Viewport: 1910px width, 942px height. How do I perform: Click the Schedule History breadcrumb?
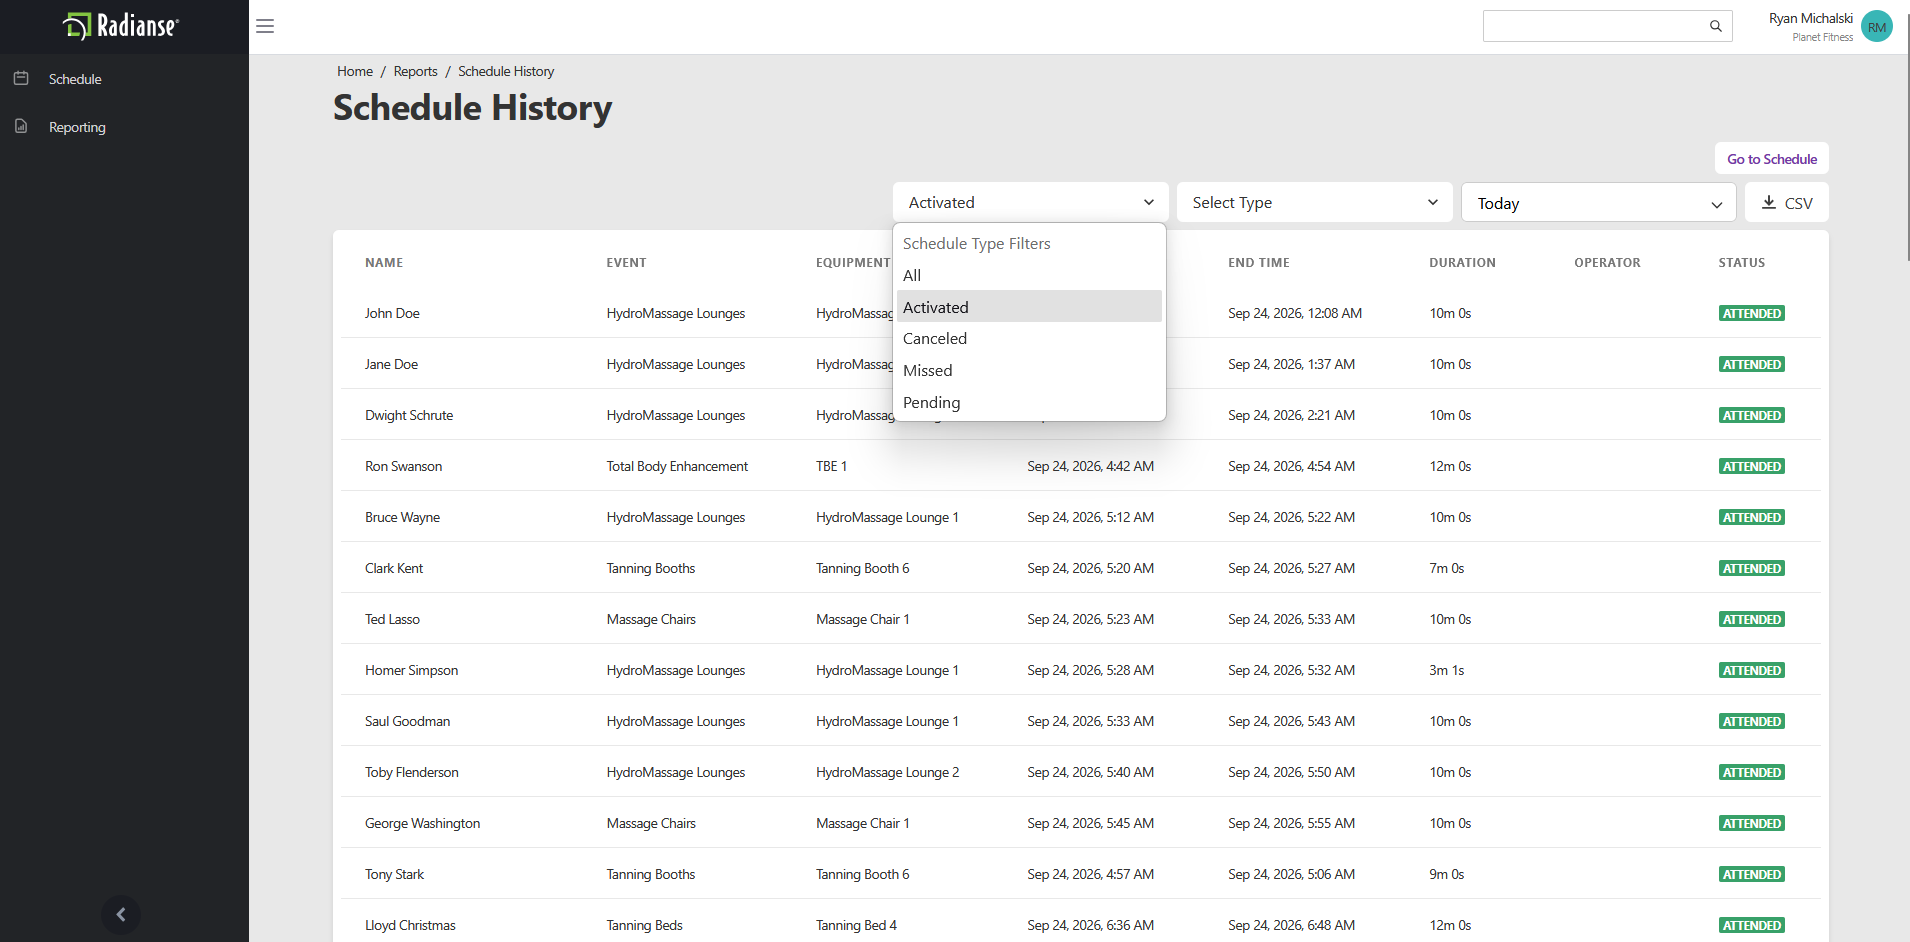tap(506, 71)
